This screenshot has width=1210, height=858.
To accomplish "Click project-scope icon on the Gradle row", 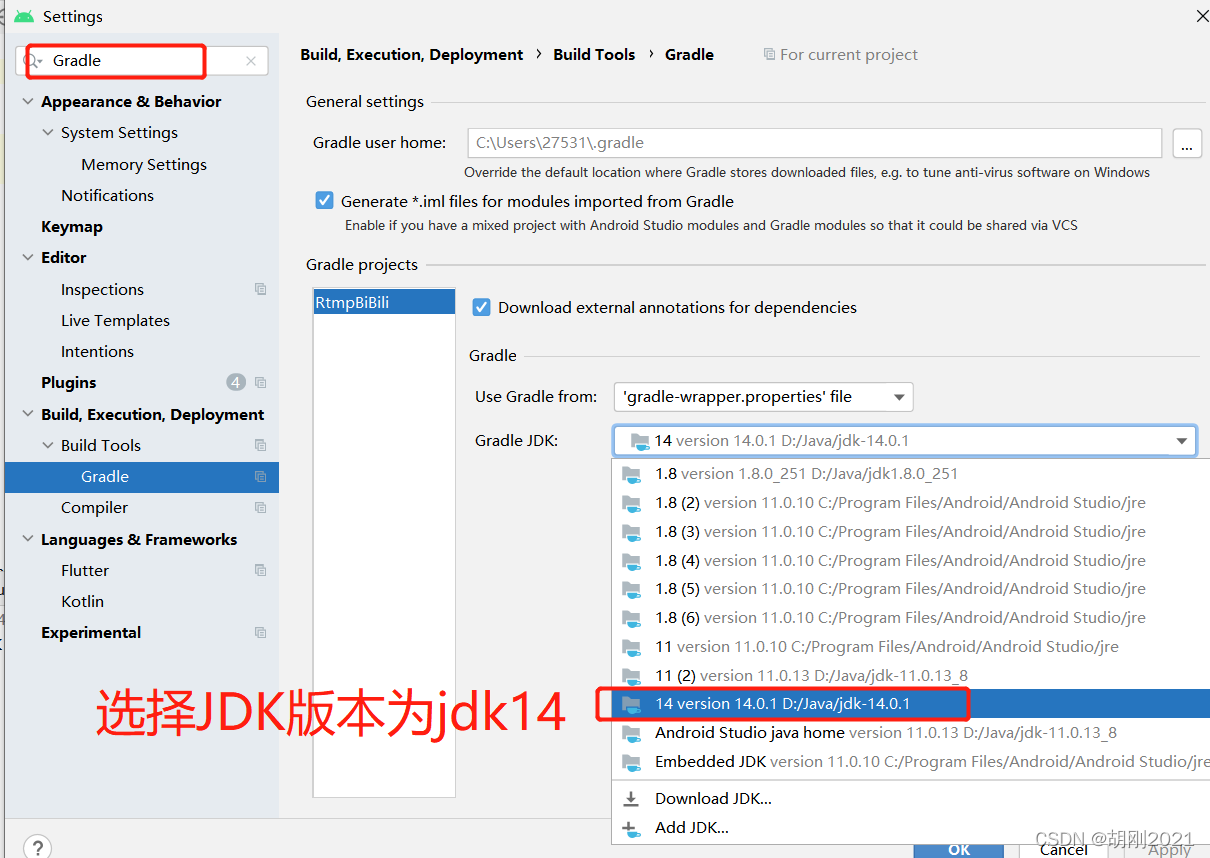I will [260, 476].
